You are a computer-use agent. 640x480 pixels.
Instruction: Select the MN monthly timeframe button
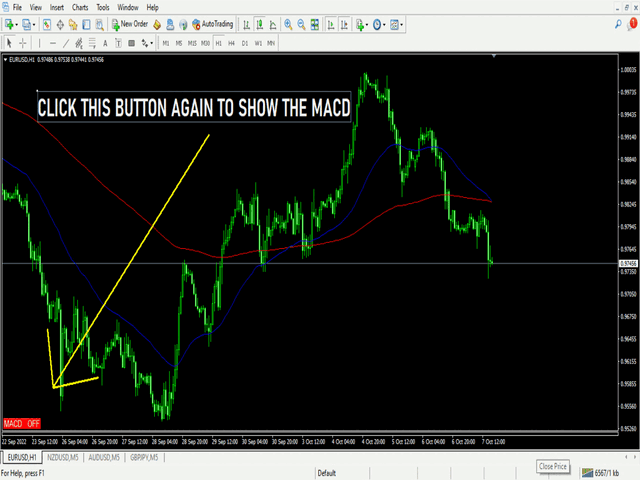coord(271,43)
